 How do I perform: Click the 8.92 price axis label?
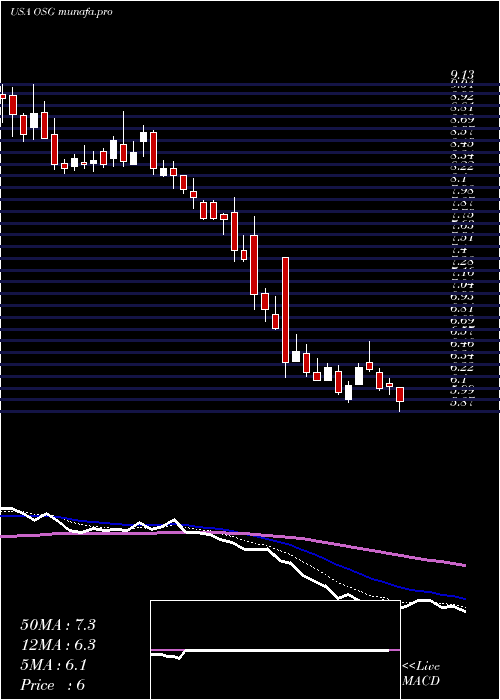coord(462,97)
